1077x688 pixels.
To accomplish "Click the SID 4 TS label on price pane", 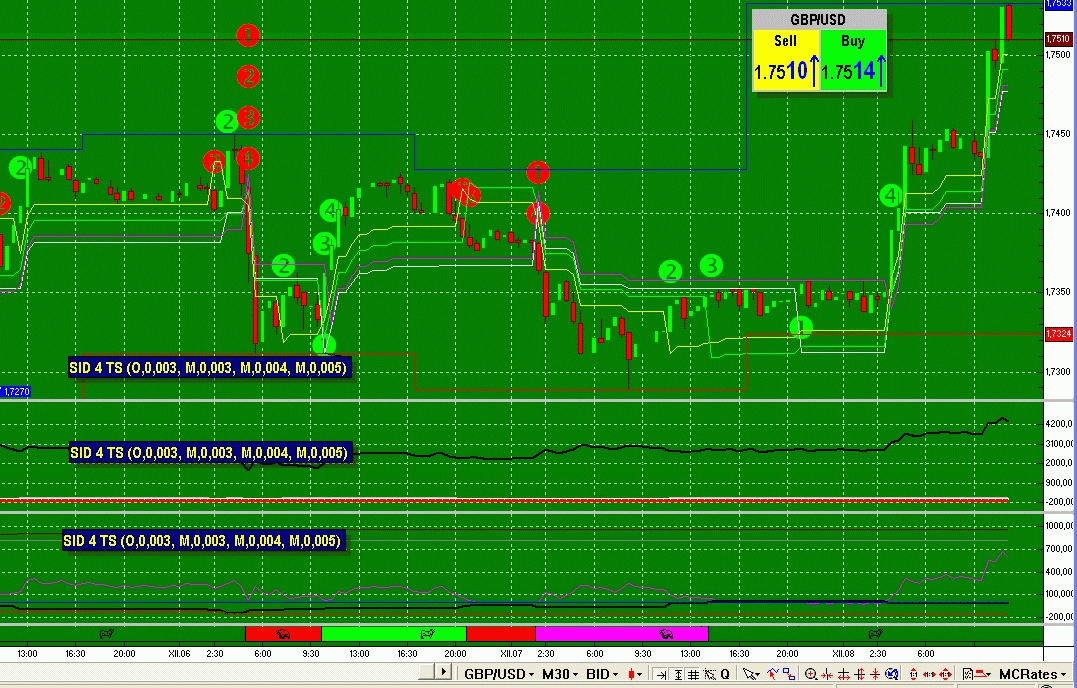I will pos(208,368).
